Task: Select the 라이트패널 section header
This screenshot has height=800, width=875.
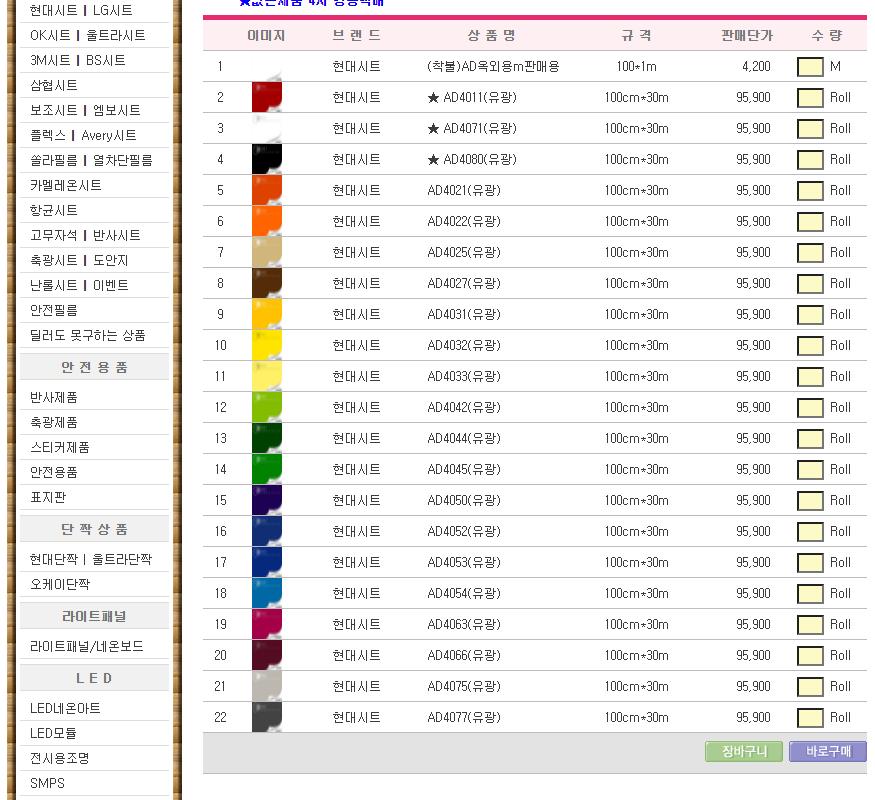Action: coord(94,616)
